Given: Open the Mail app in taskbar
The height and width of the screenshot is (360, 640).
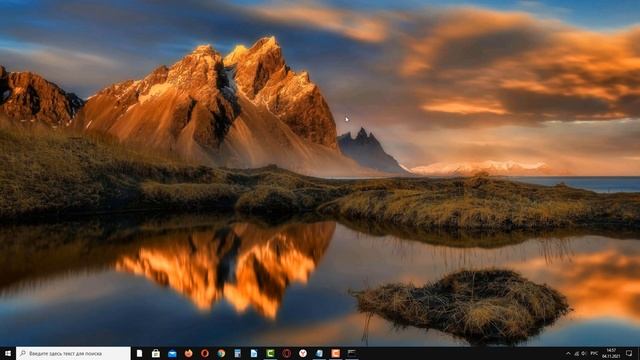Looking at the screenshot, I should [x=172, y=353].
